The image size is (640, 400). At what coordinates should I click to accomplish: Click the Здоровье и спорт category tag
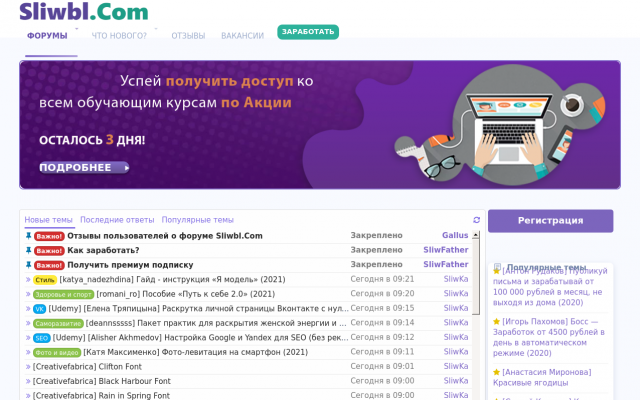point(63,294)
